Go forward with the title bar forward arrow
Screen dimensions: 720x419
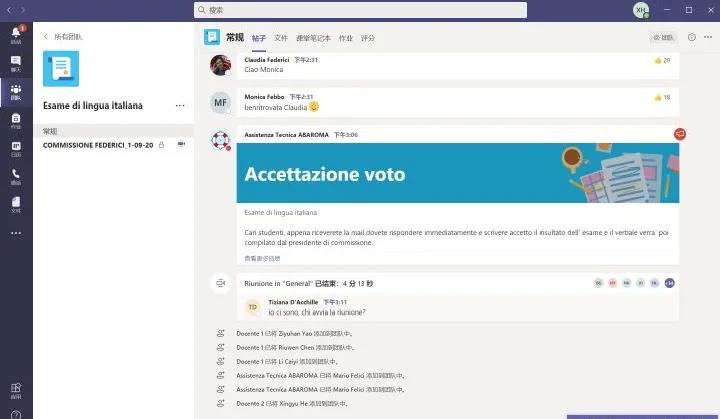point(23,10)
